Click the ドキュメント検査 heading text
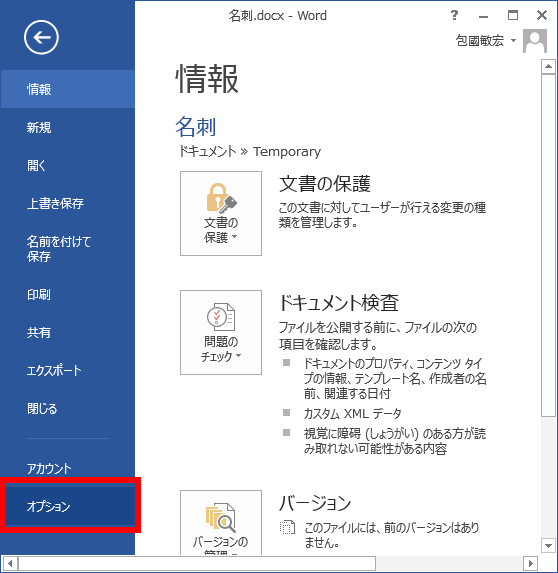This screenshot has width=558, height=573. (339, 302)
